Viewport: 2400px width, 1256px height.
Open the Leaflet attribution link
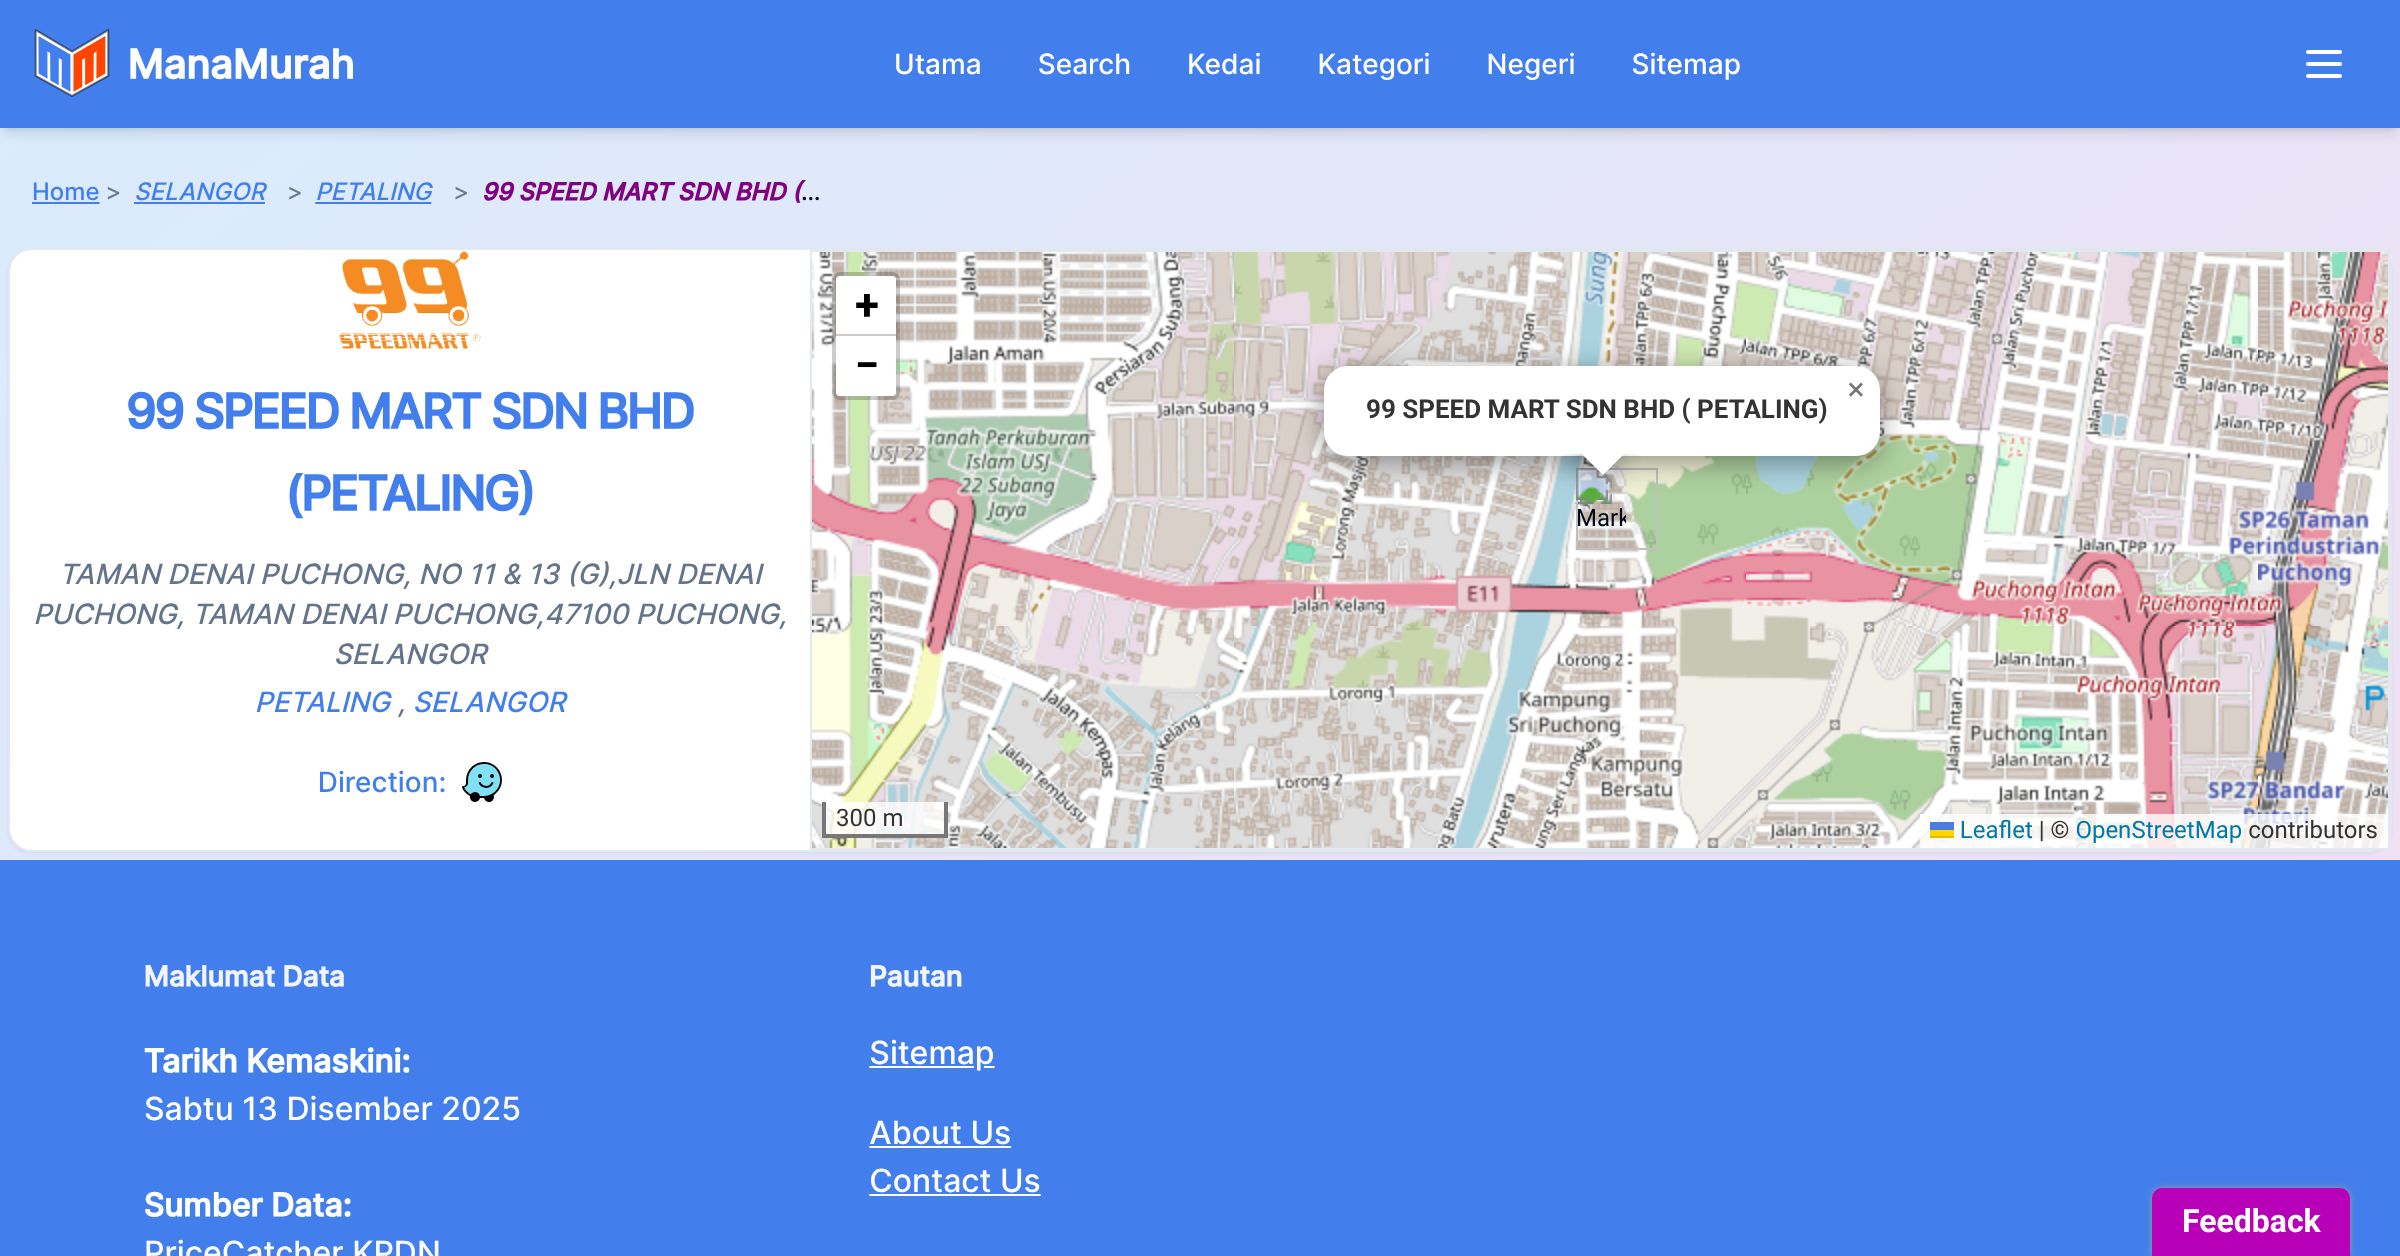[1995, 830]
